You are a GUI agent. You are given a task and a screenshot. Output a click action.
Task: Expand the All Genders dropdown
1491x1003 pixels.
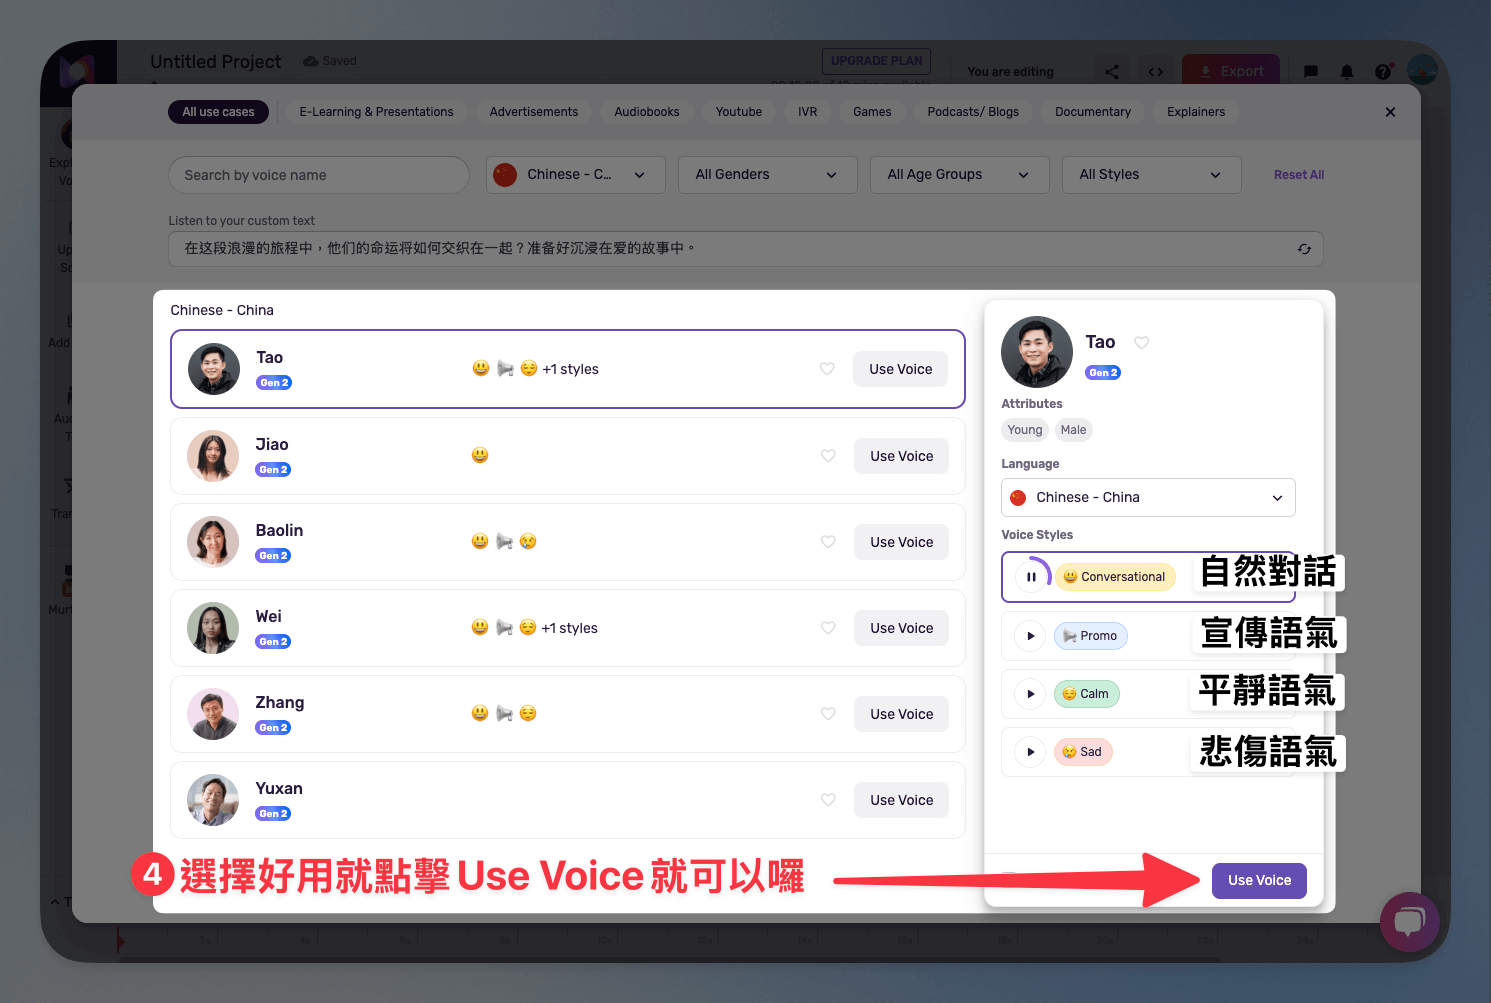click(768, 175)
